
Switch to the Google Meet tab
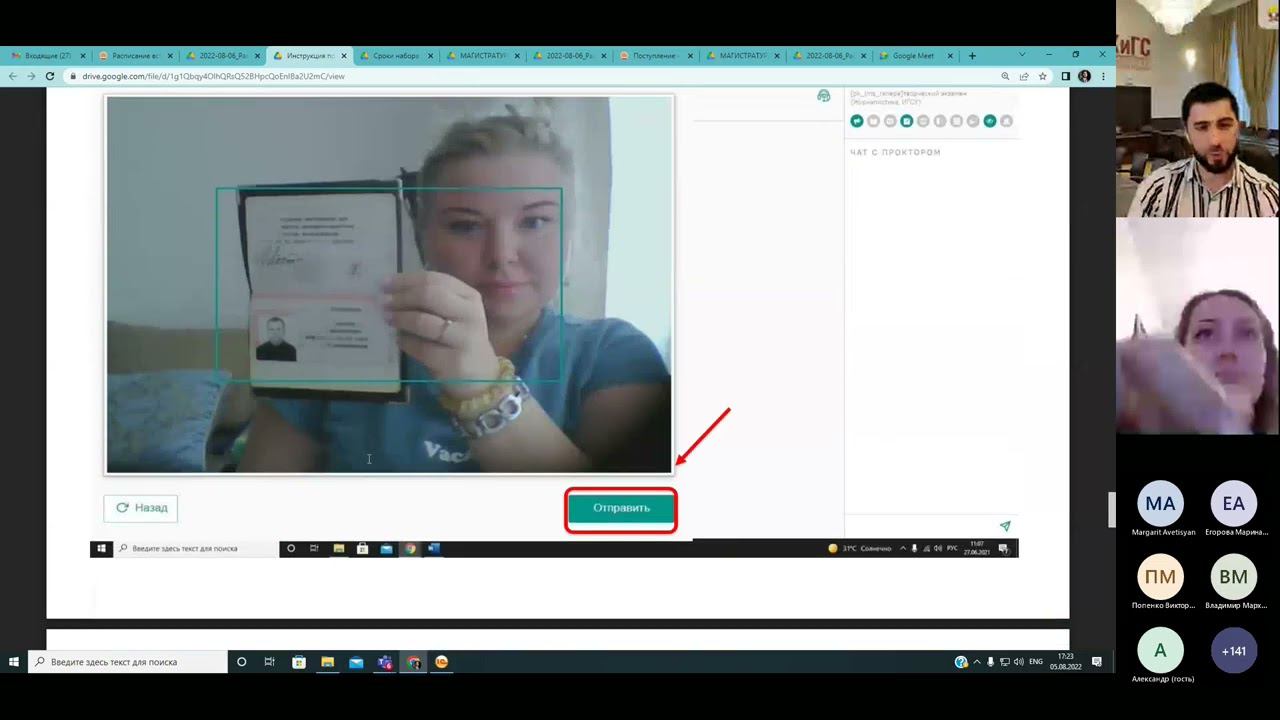(x=915, y=56)
